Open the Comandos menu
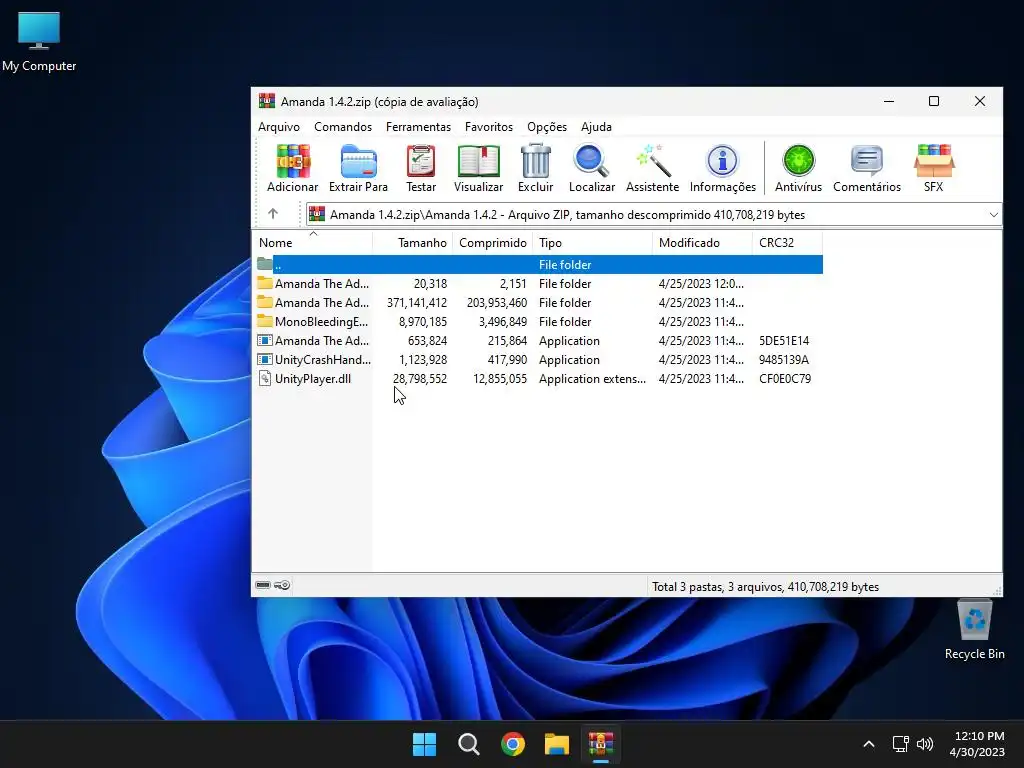Viewport: 1024px width, 768px height. point(343,127)
